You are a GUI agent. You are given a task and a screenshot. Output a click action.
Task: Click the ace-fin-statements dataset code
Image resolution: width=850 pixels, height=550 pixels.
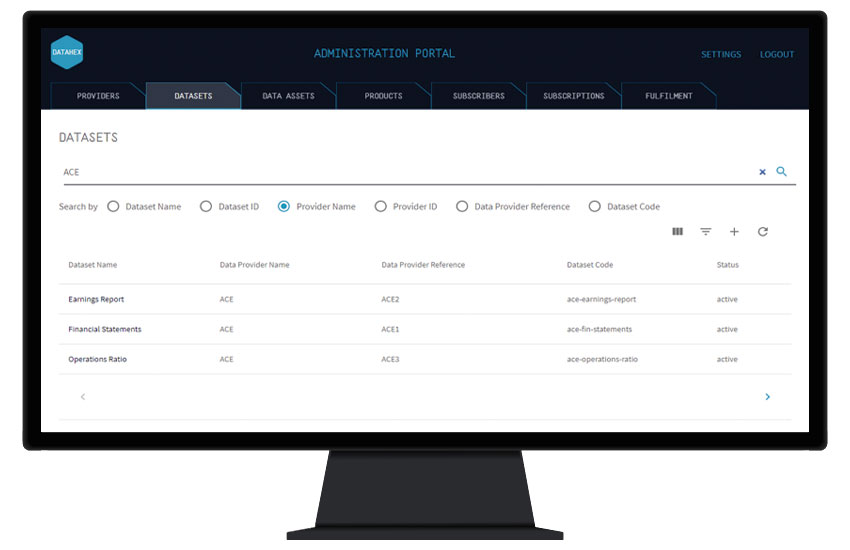click(x=599, y=329)
